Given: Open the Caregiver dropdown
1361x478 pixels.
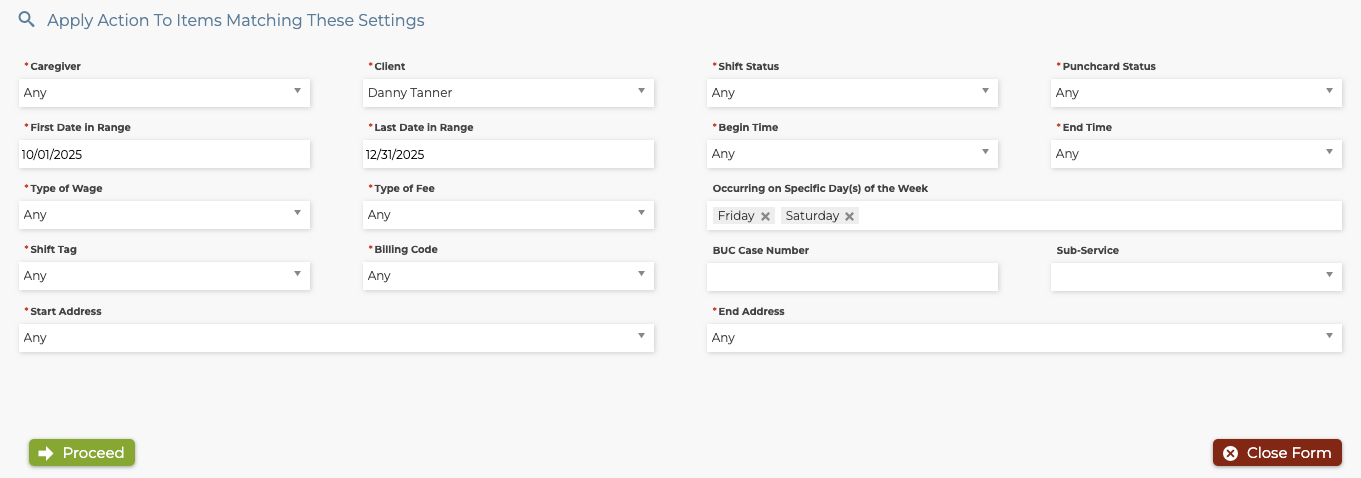Looking at the screenshot, I should (165, 93).
